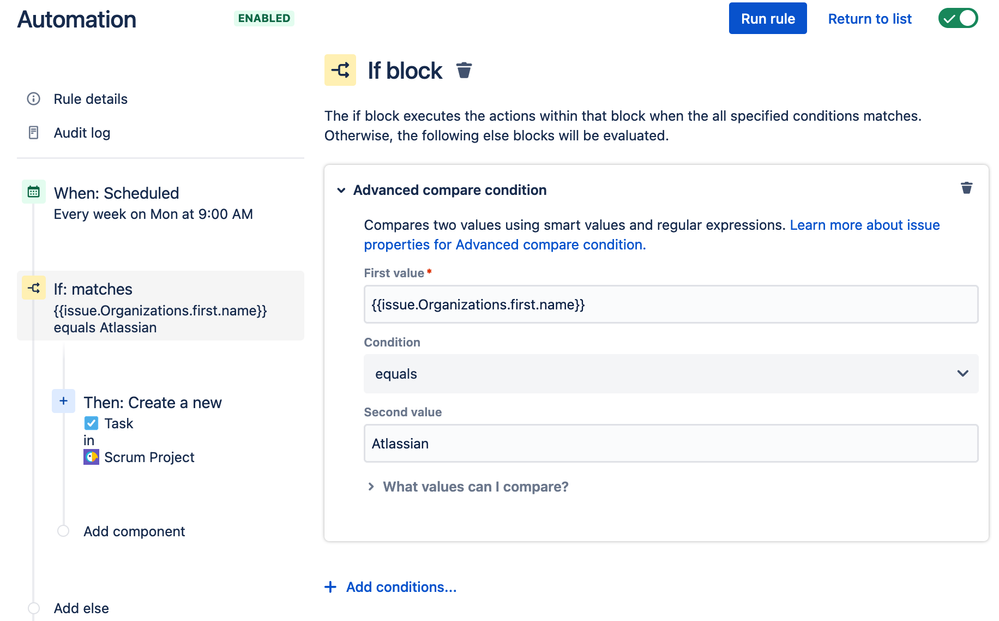Click the Task issue type checkbox icon
Screen dimensions: 999x621
91,424
